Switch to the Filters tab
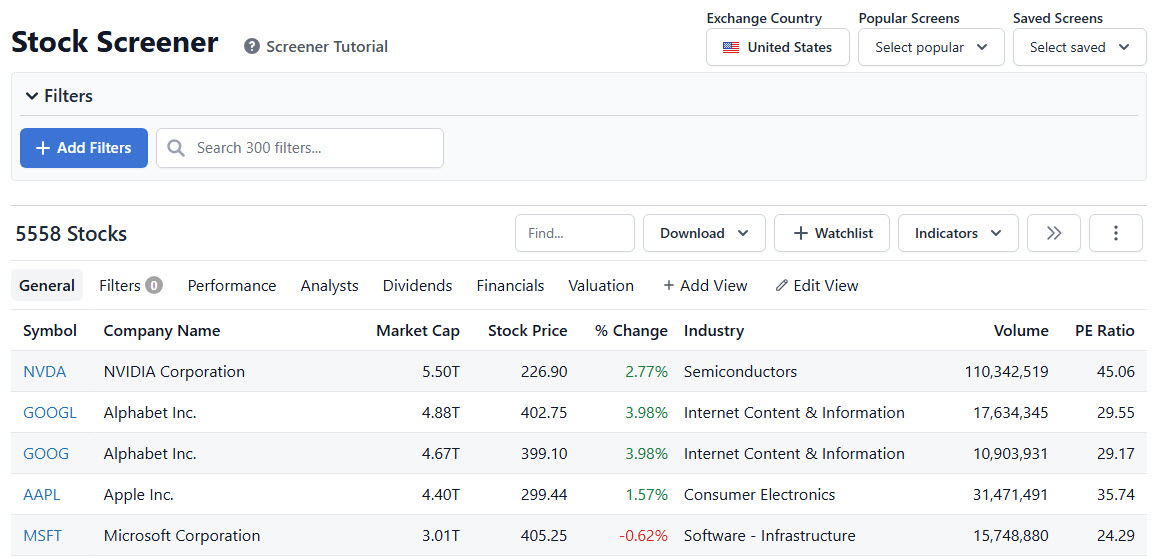The height and width of the screenshot is (559, 1154). pyautogui.click(x=130, y=285)
